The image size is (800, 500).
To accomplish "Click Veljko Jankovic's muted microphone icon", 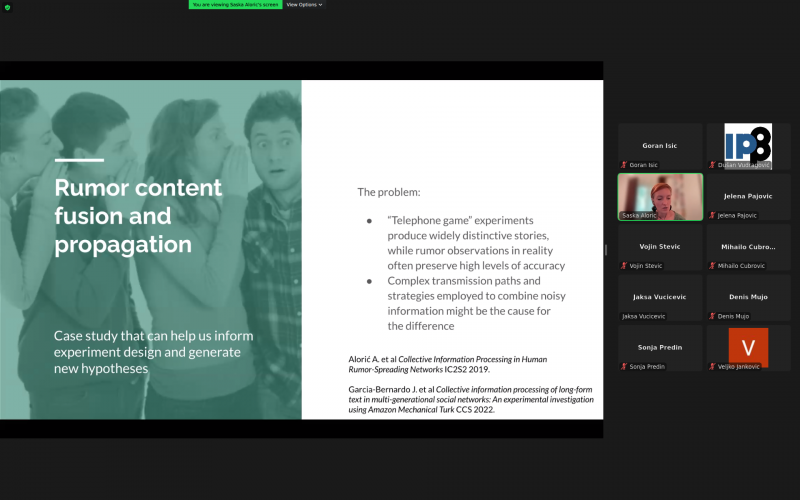I will 713,367.
